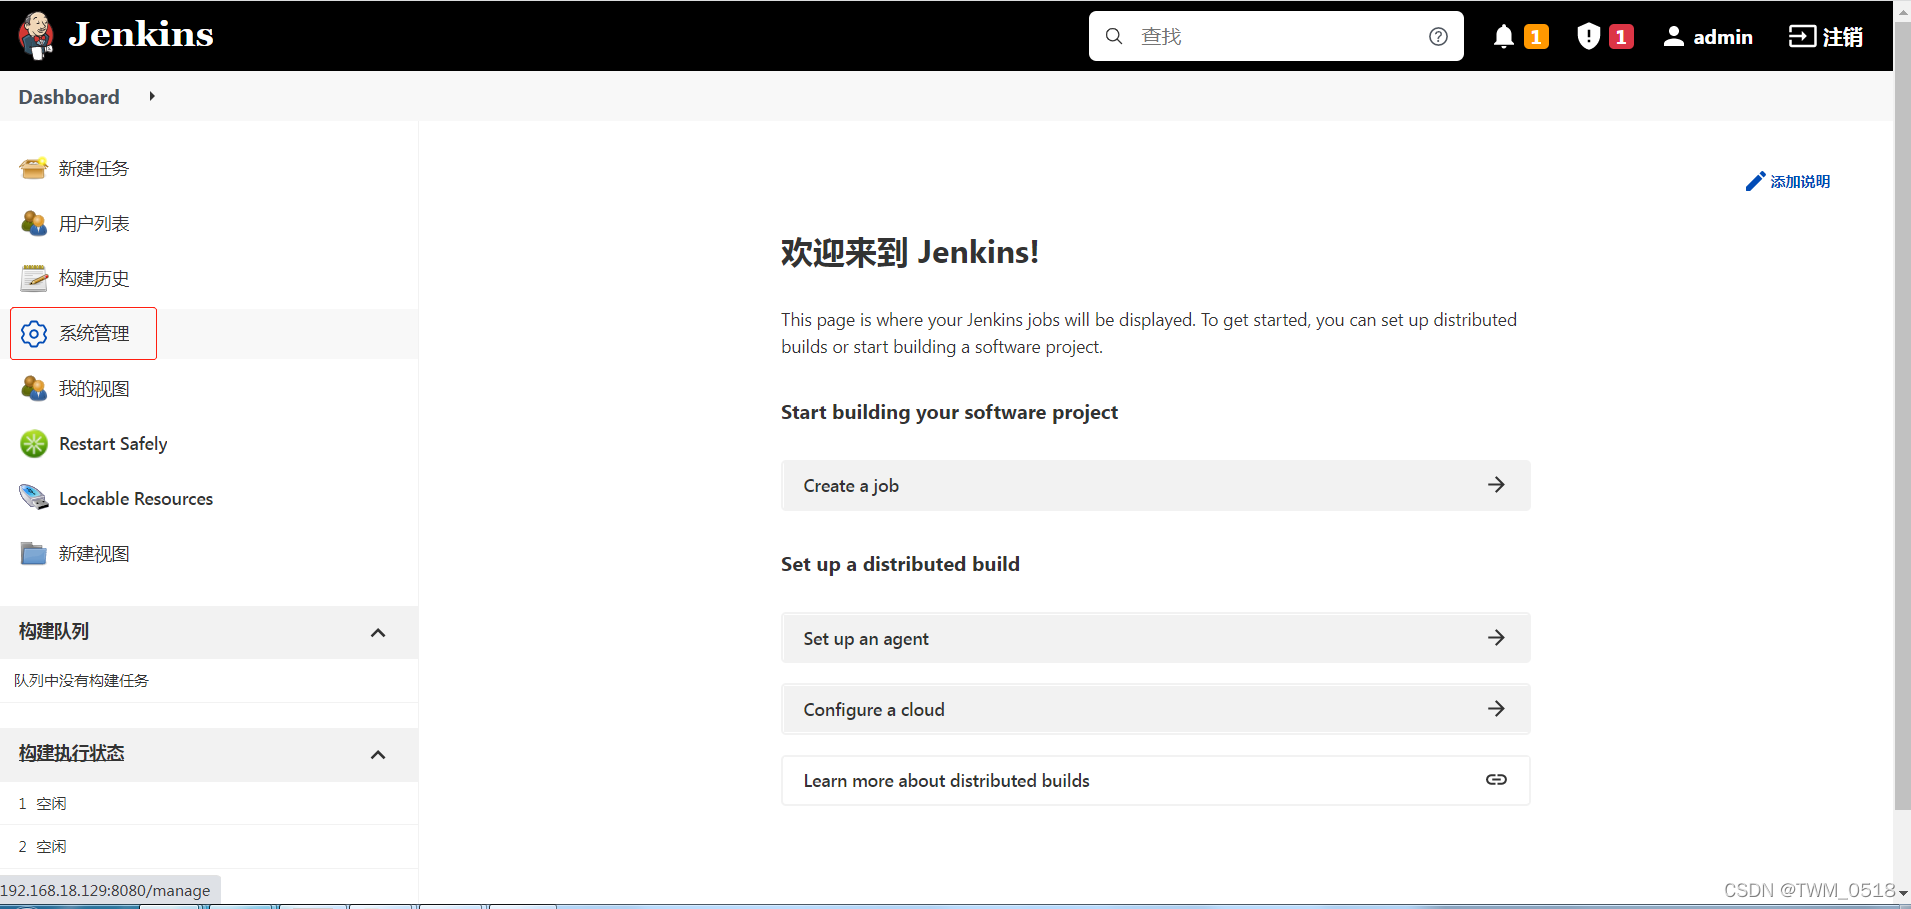The image size is (1911, 909).
Task: Open the notifications bell icon
Action: point(1503,37)
